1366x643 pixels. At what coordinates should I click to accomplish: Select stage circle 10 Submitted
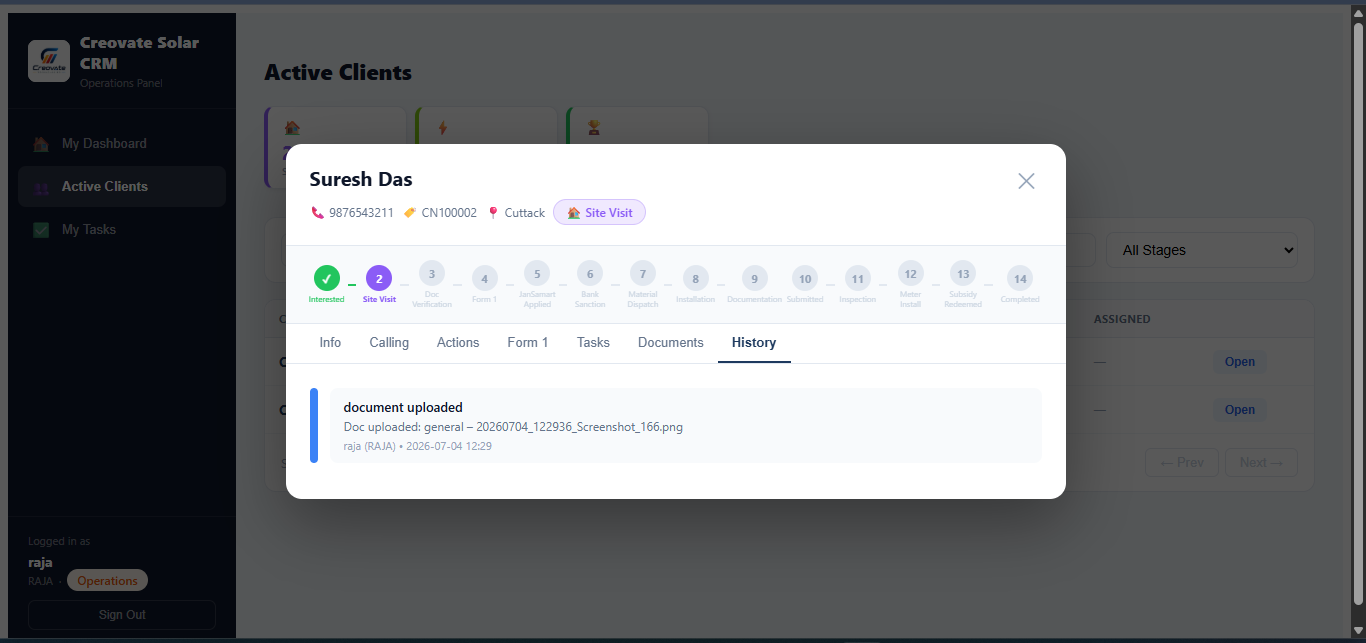click(x=805, y=278)
